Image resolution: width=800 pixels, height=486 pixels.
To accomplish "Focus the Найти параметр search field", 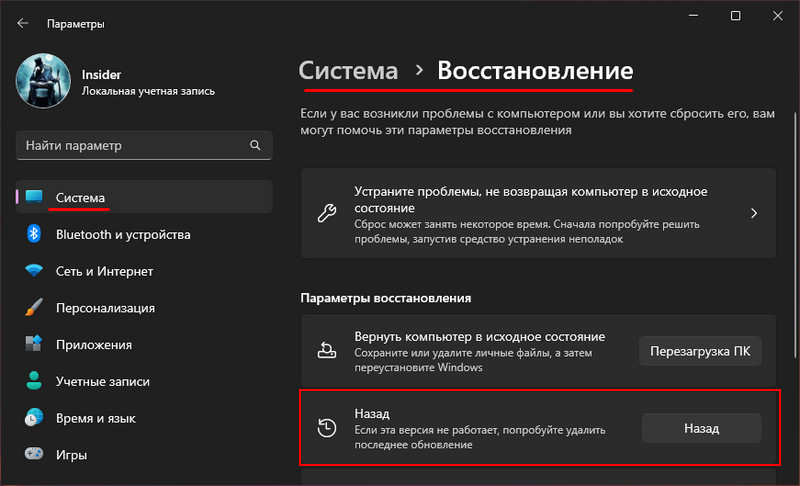I will [x=144, y=145].
